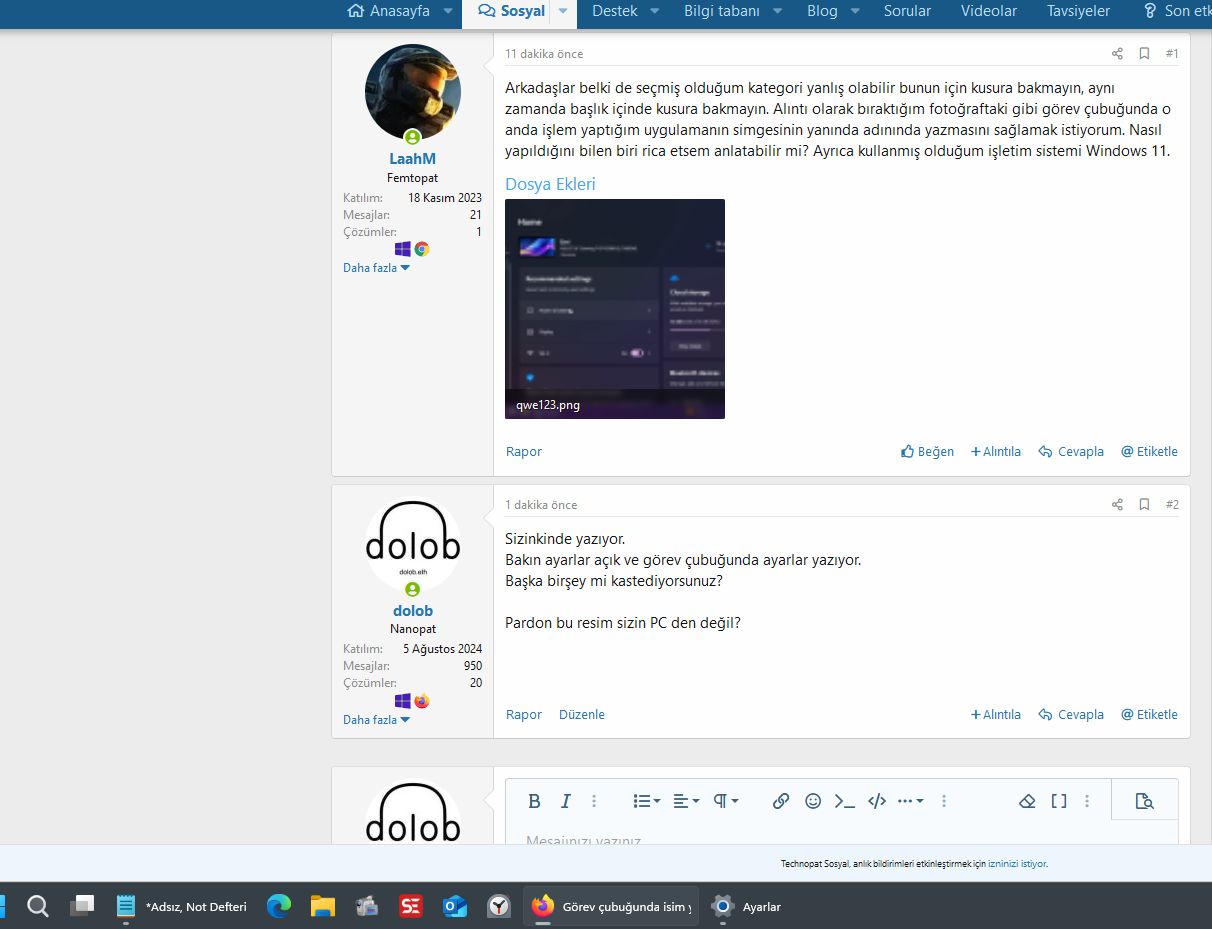The height and width of the screenshot is (929, 1212).
Task: Open Task View on the taskbar
Action: click(x=82, y=906)
